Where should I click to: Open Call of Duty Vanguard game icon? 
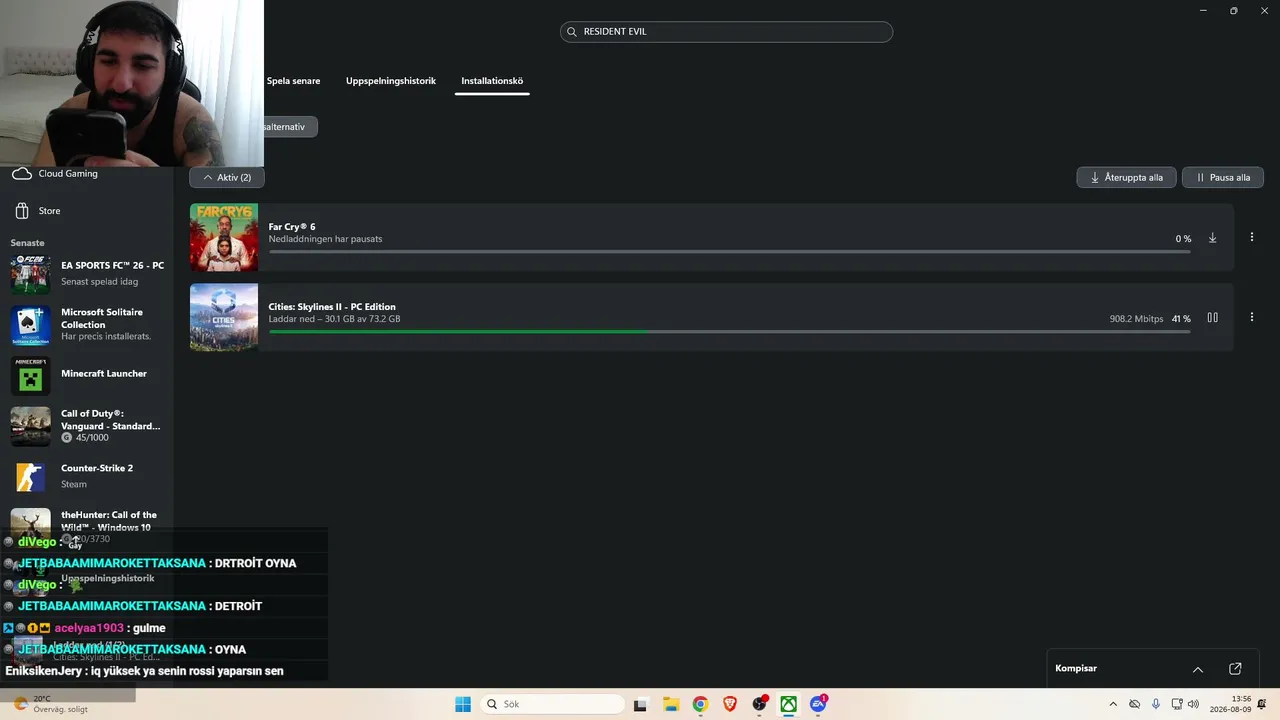click(x=30, y=426)
